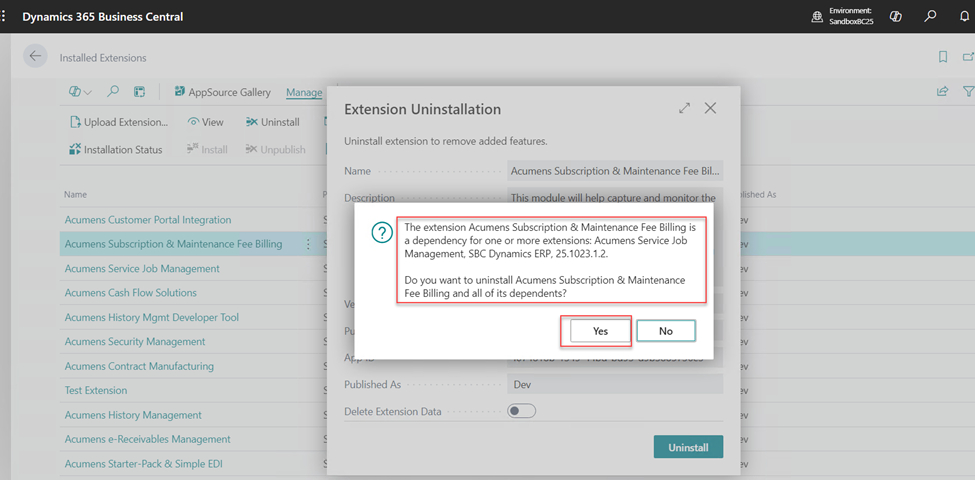The width and height of the screenshot is (975, 480).
Task: Open Test Extension
Action: [x=96, y=390]
